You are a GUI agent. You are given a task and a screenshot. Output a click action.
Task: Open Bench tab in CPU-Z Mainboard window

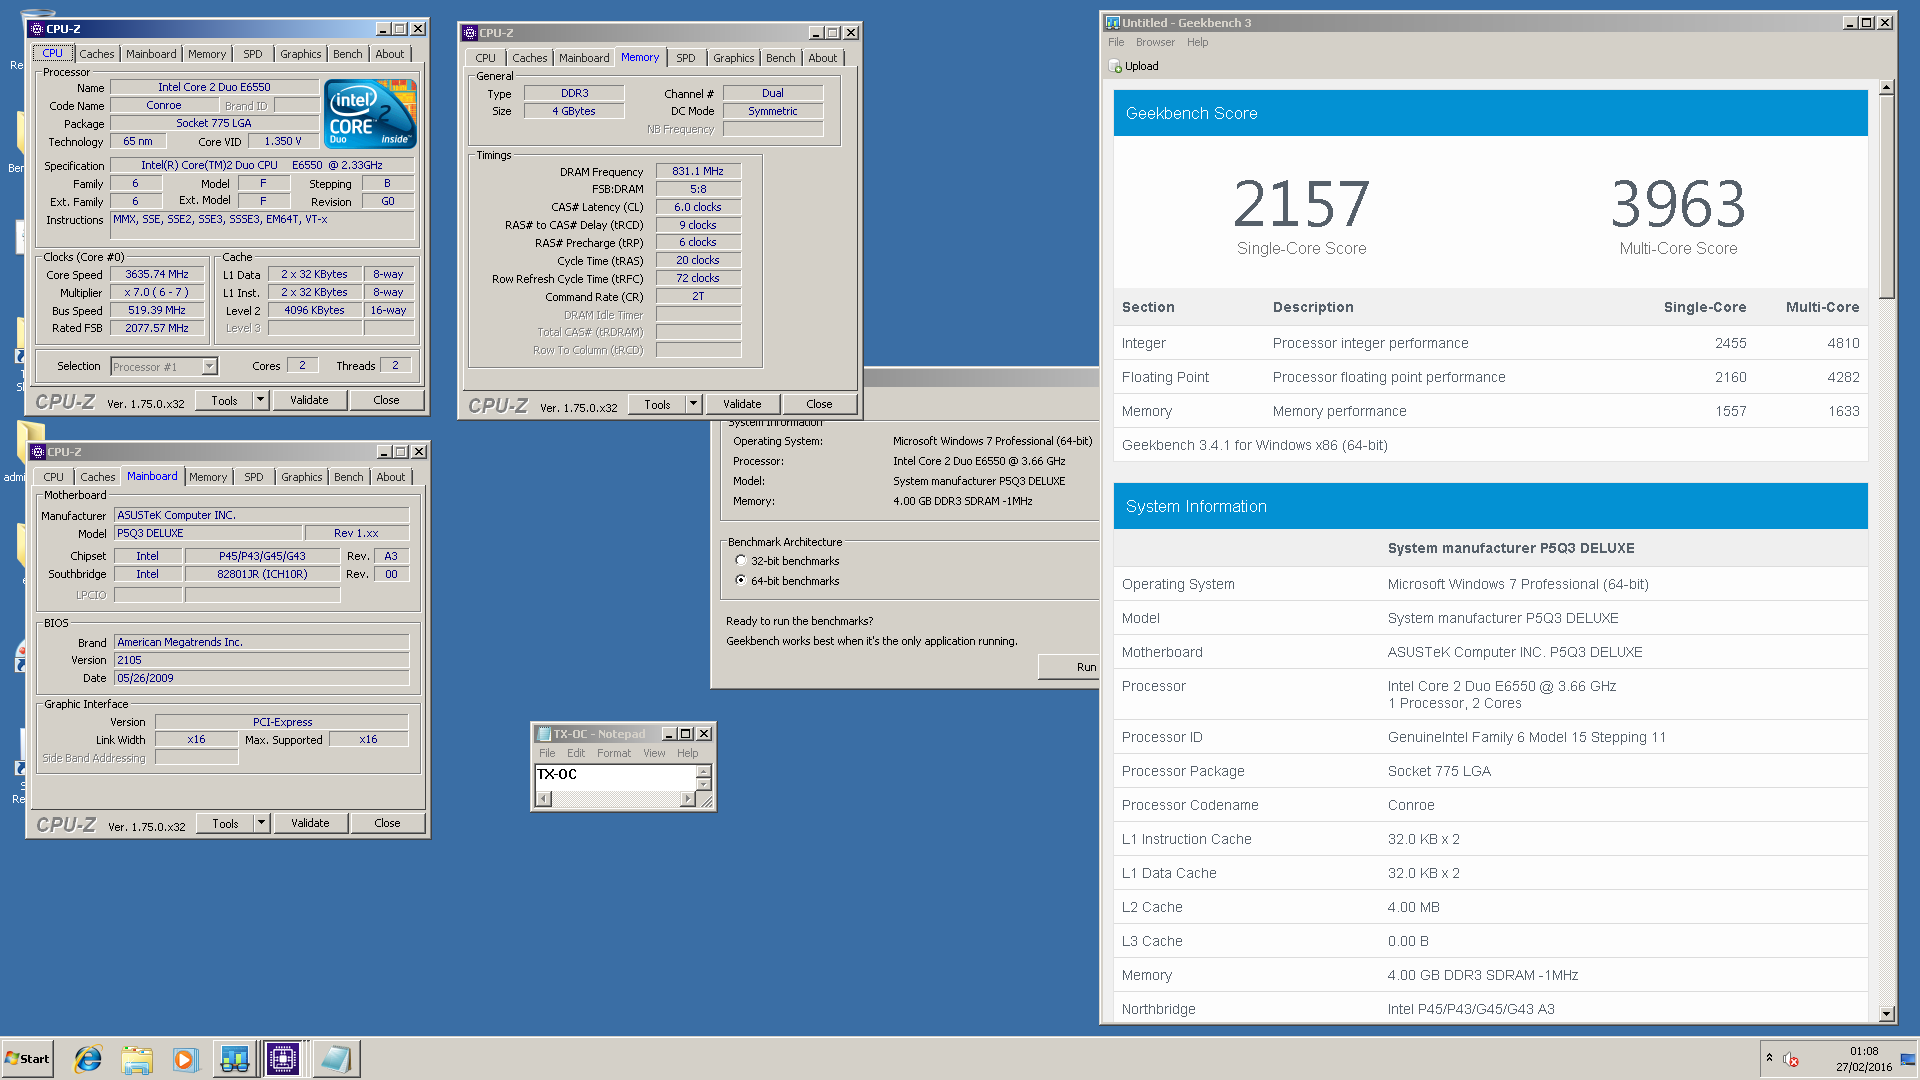pyautogui.click(x=349, y=477)
